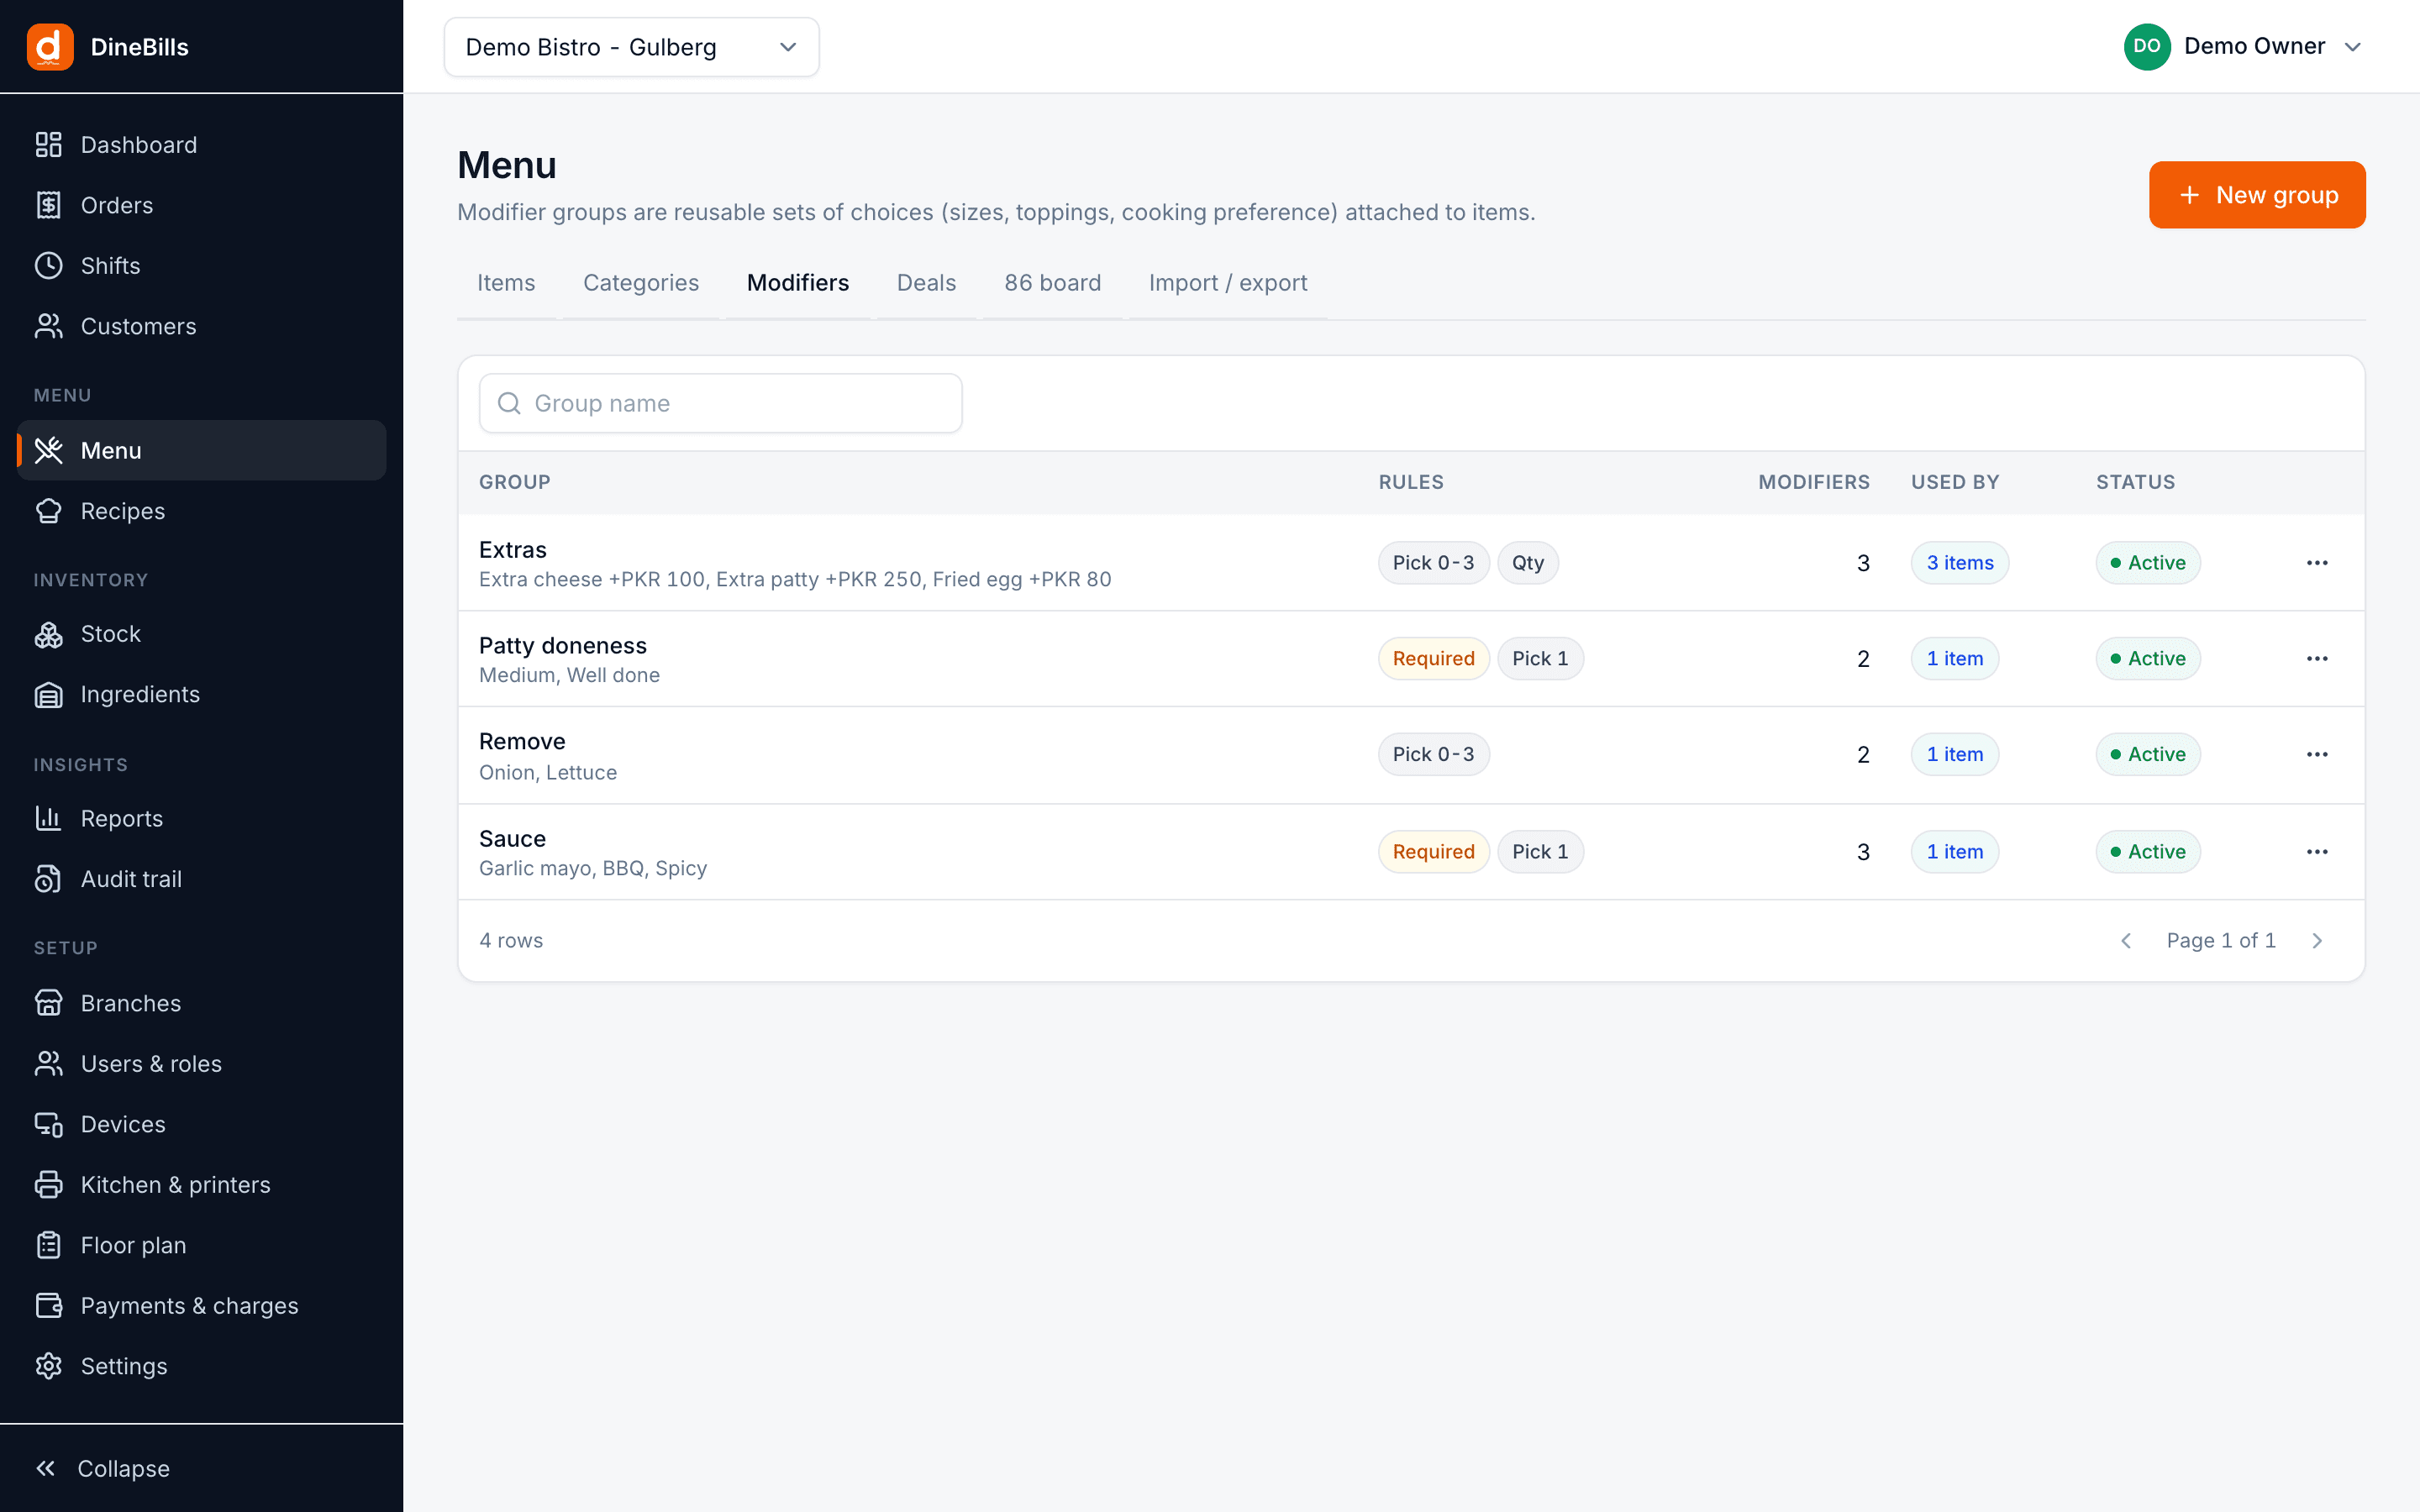Switch to the 86 board tab
Viewport: 2420px width, 1512px height.
pos(1052,283)
